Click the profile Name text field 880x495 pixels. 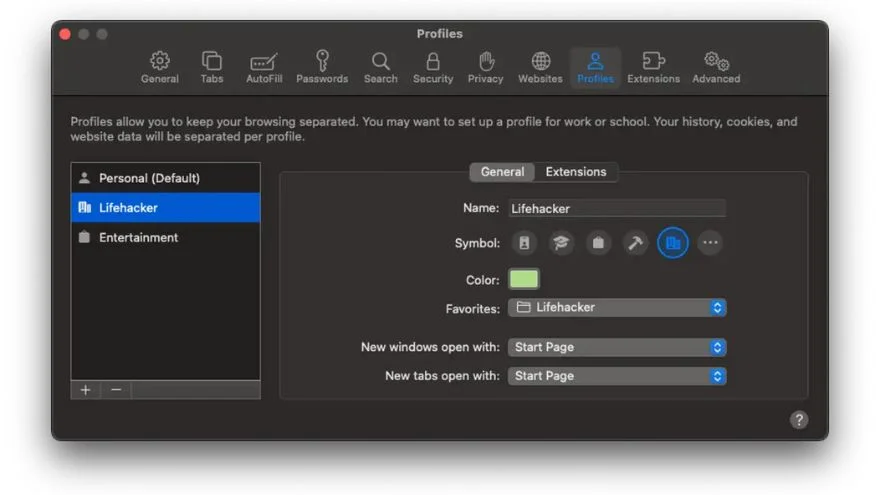pyautogui.click(x=617, y=209)
